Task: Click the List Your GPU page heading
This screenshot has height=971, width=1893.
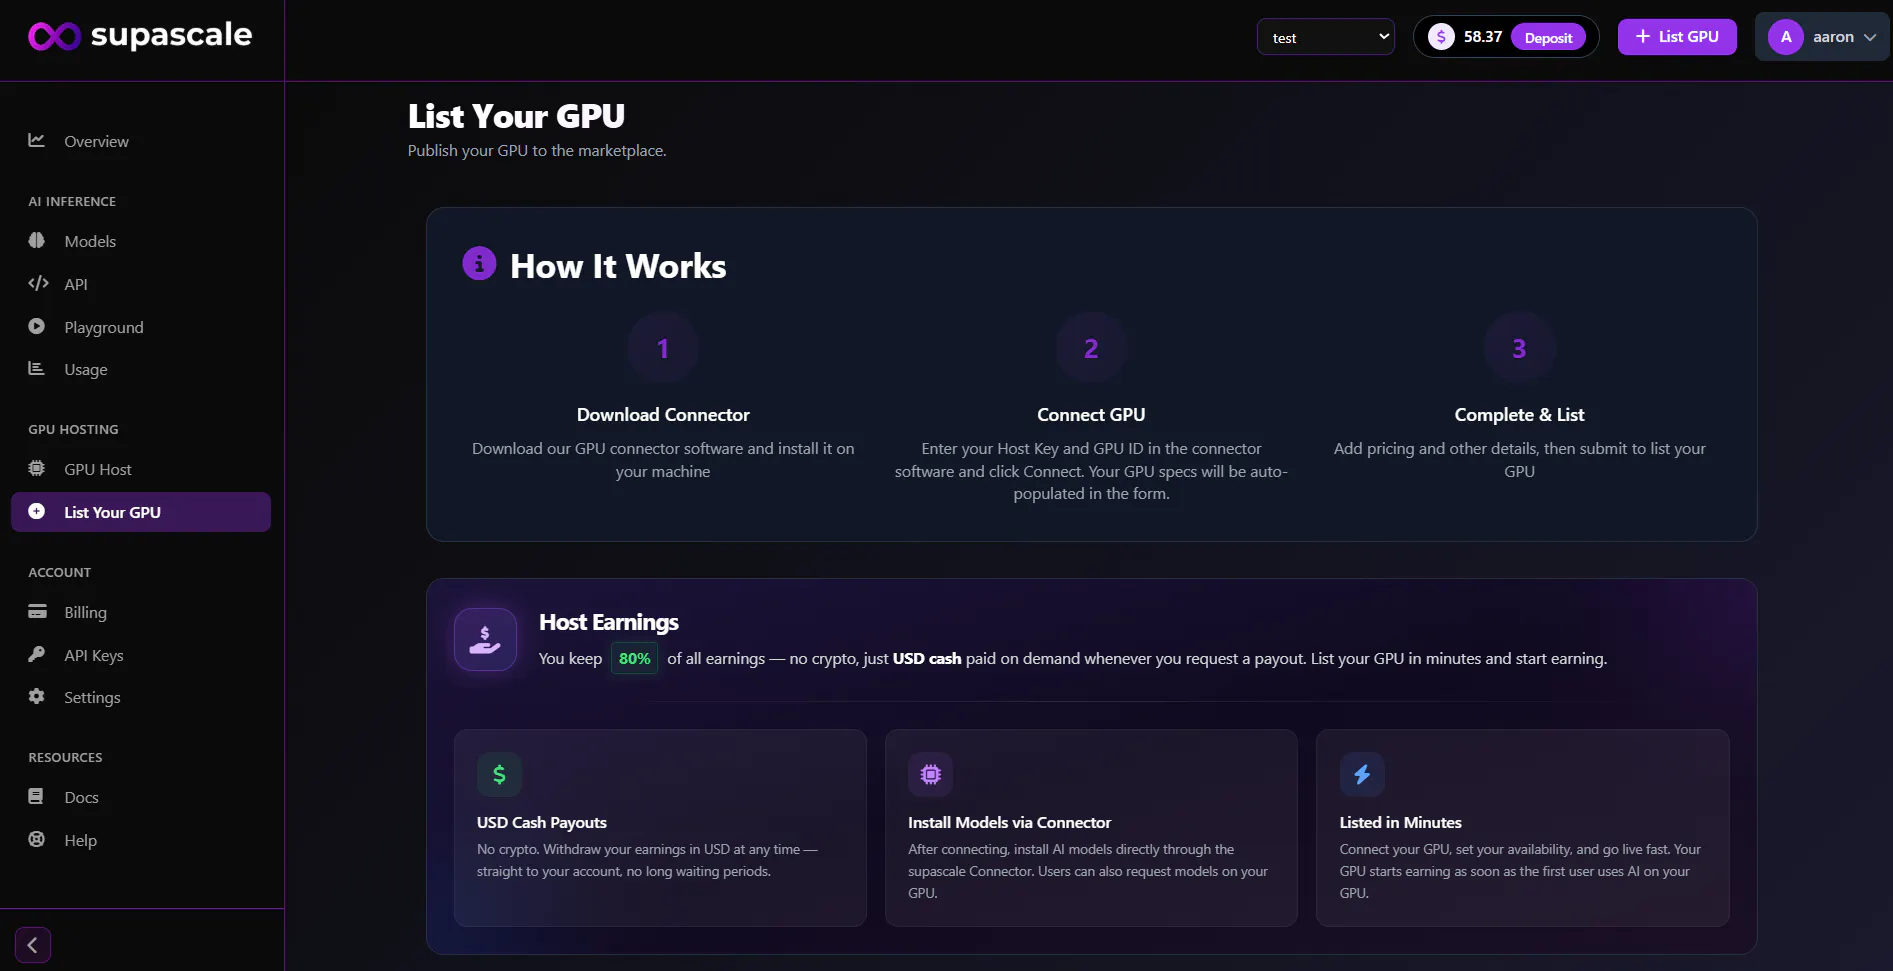Action: (516, 116)
